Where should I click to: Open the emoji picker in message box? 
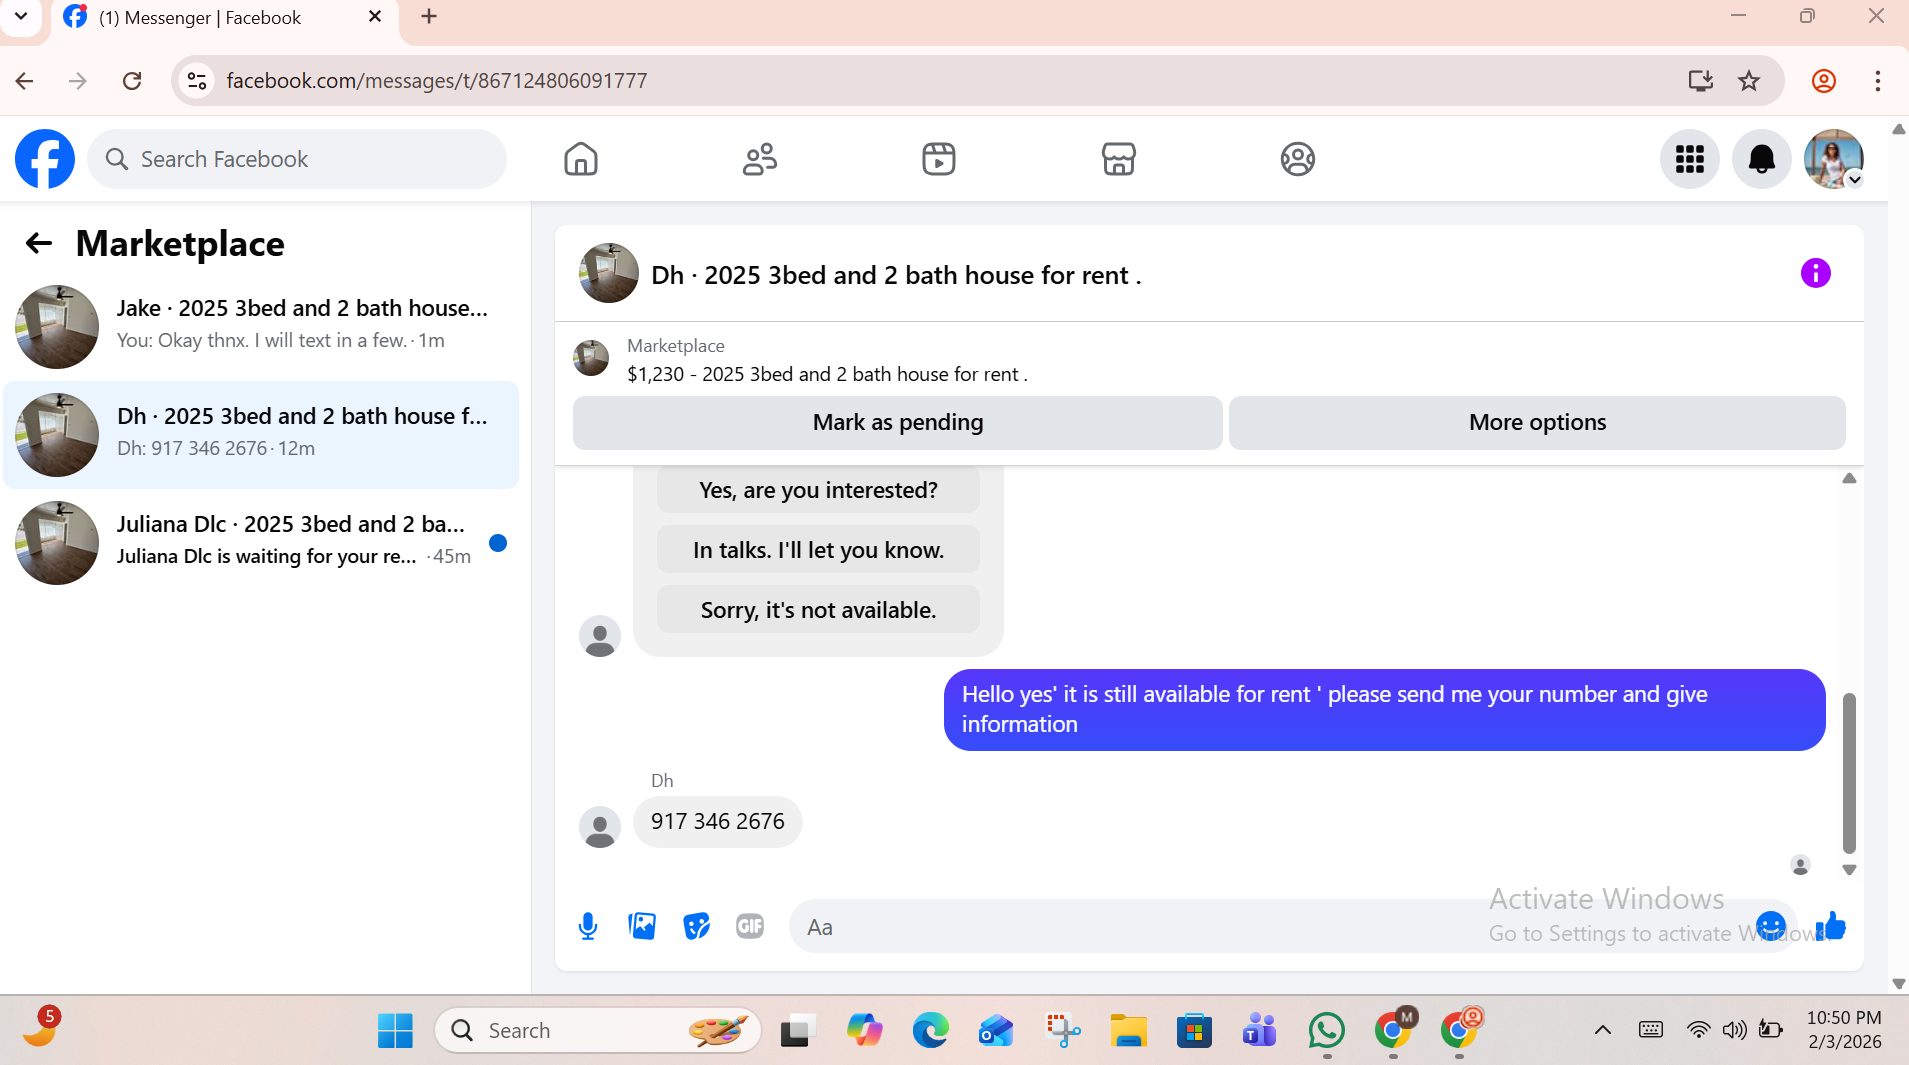[1770, 926]
